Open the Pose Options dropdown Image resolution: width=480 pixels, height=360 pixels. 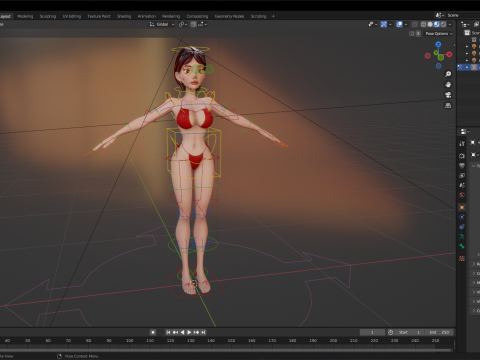click(x=438, y=34)
